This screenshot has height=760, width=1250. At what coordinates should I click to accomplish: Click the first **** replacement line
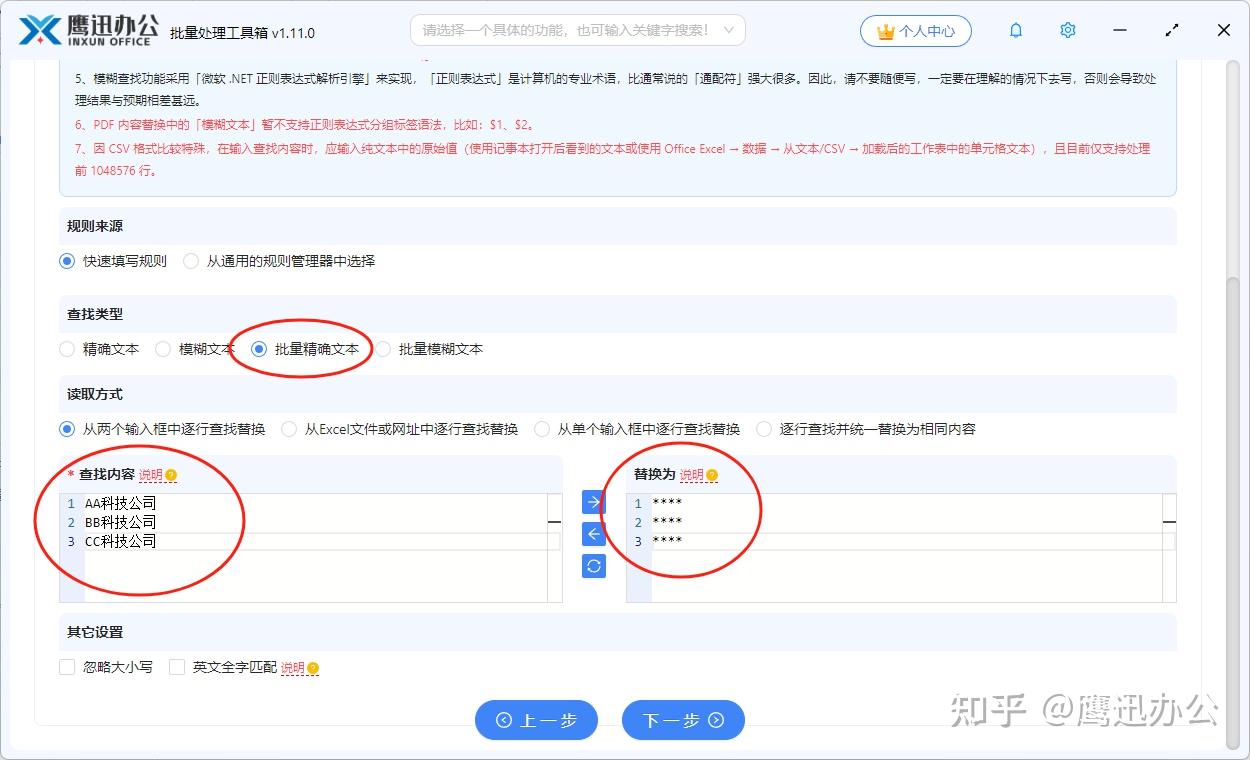tap(667, 503)
